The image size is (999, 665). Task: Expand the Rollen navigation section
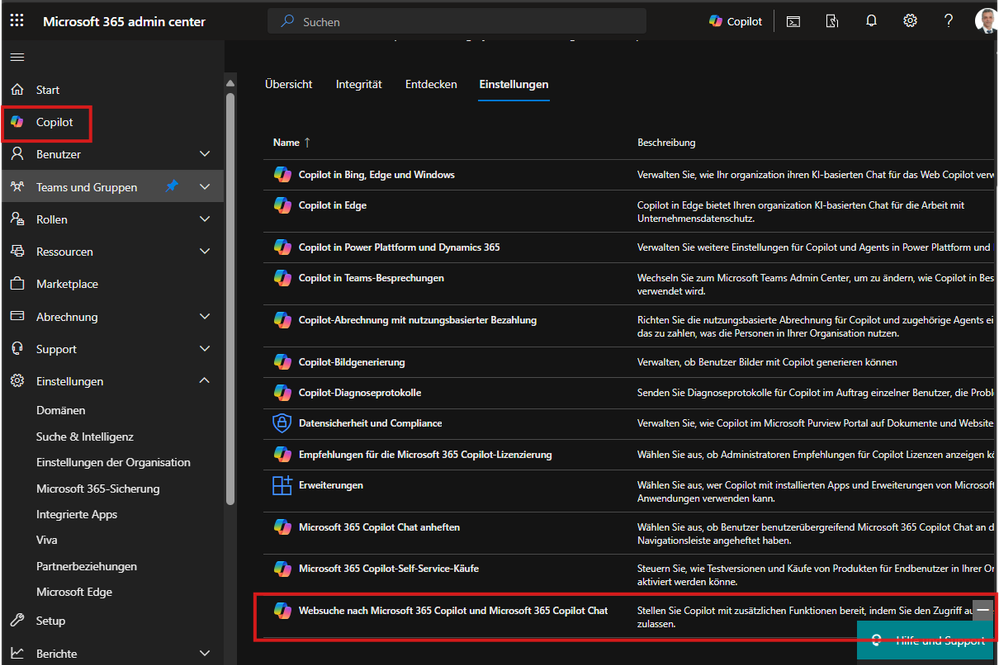coord(205,219)
